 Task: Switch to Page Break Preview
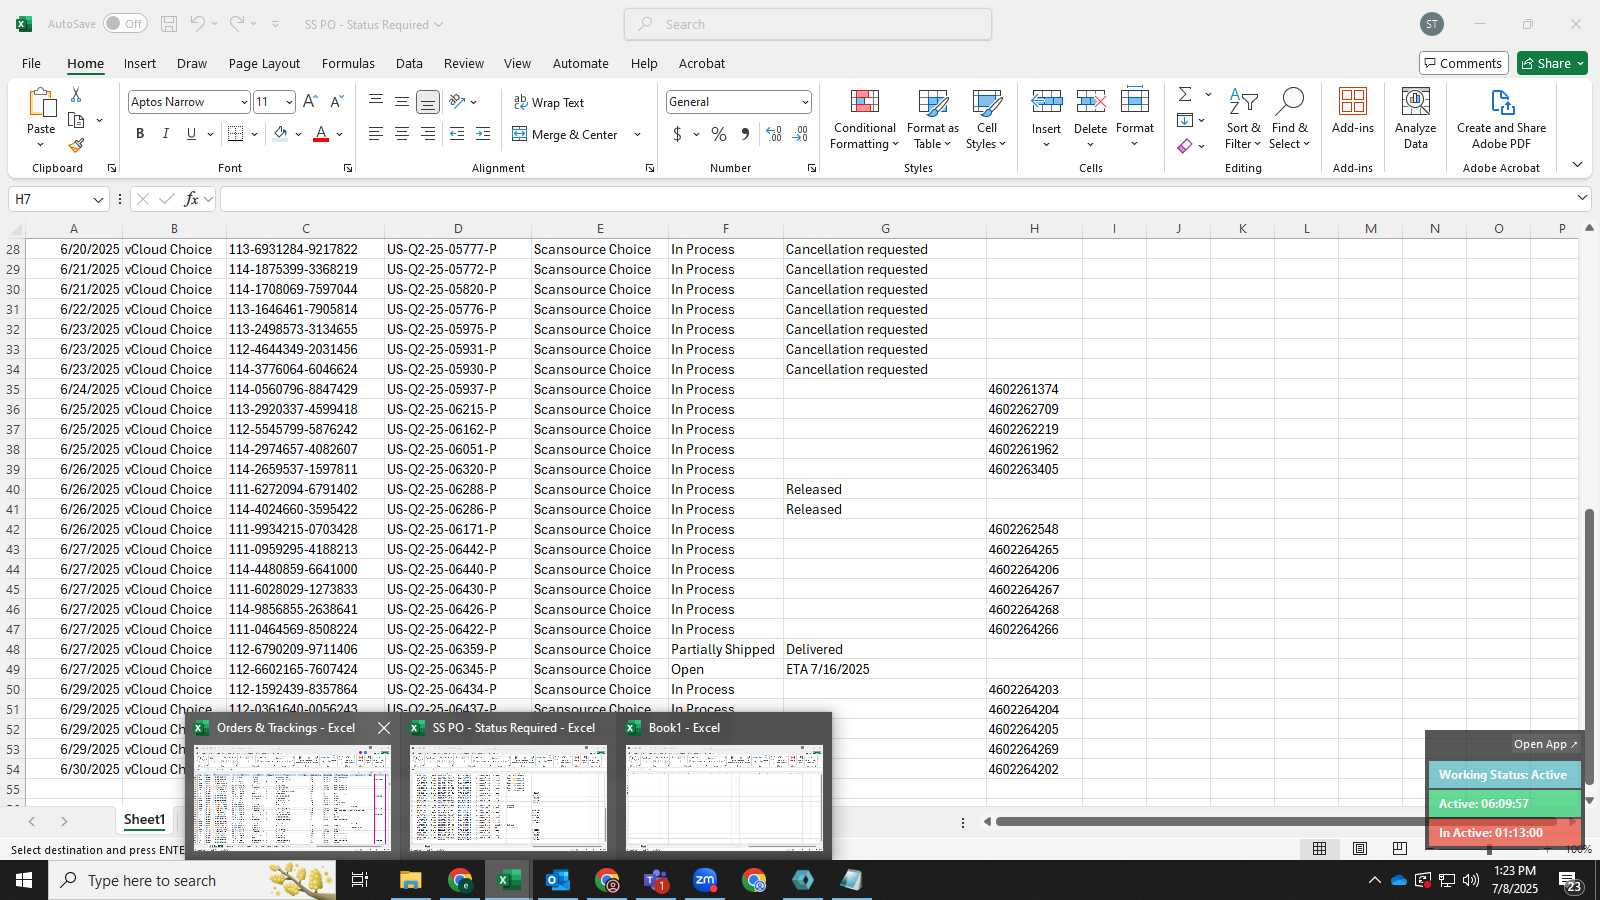(x=1399, y=848)
